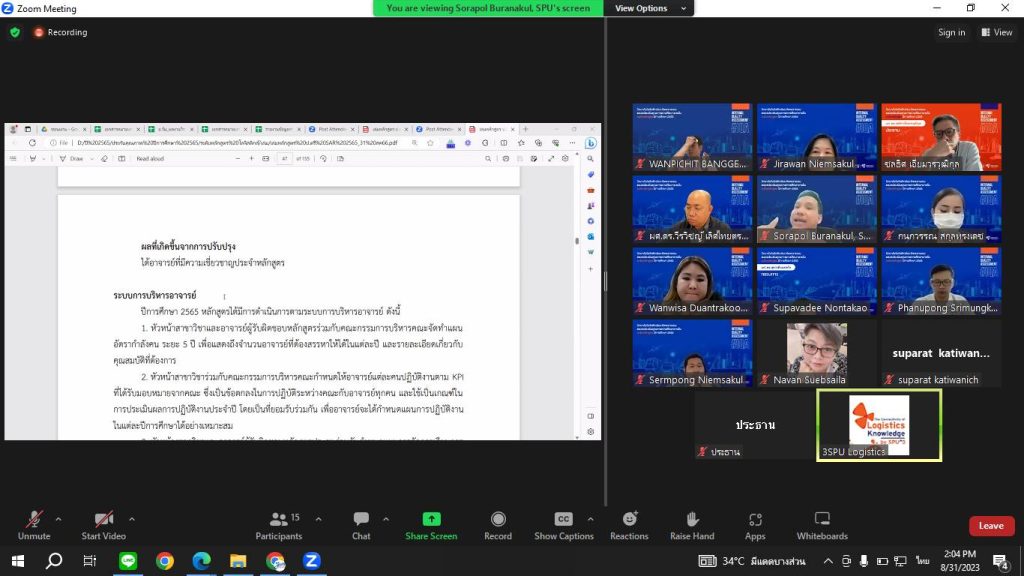Image resolution: width=1024 pixels, height=576 pixels.
Task: Show hidden system tray icons
Action: click(828, 561)
